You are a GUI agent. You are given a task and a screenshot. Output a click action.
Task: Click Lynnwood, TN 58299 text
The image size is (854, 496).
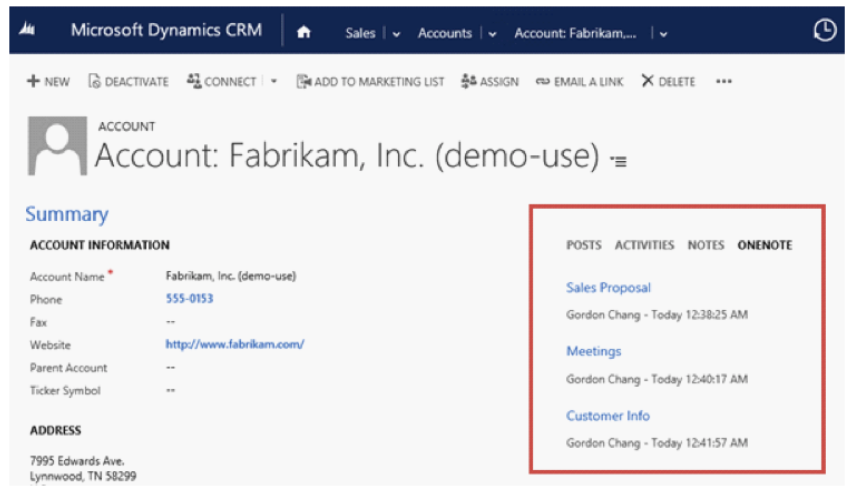point(83,476)
